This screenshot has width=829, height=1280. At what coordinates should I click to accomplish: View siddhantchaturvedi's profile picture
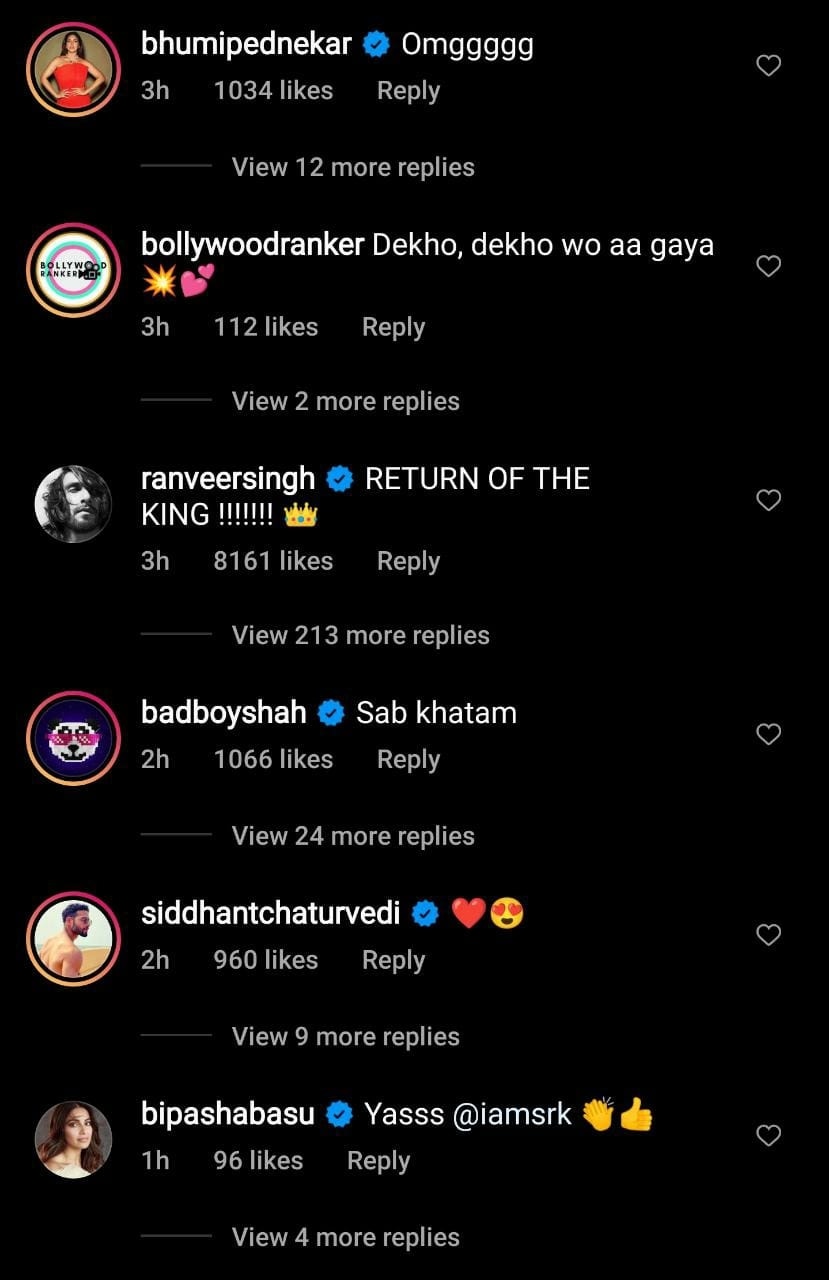[73, 940]
